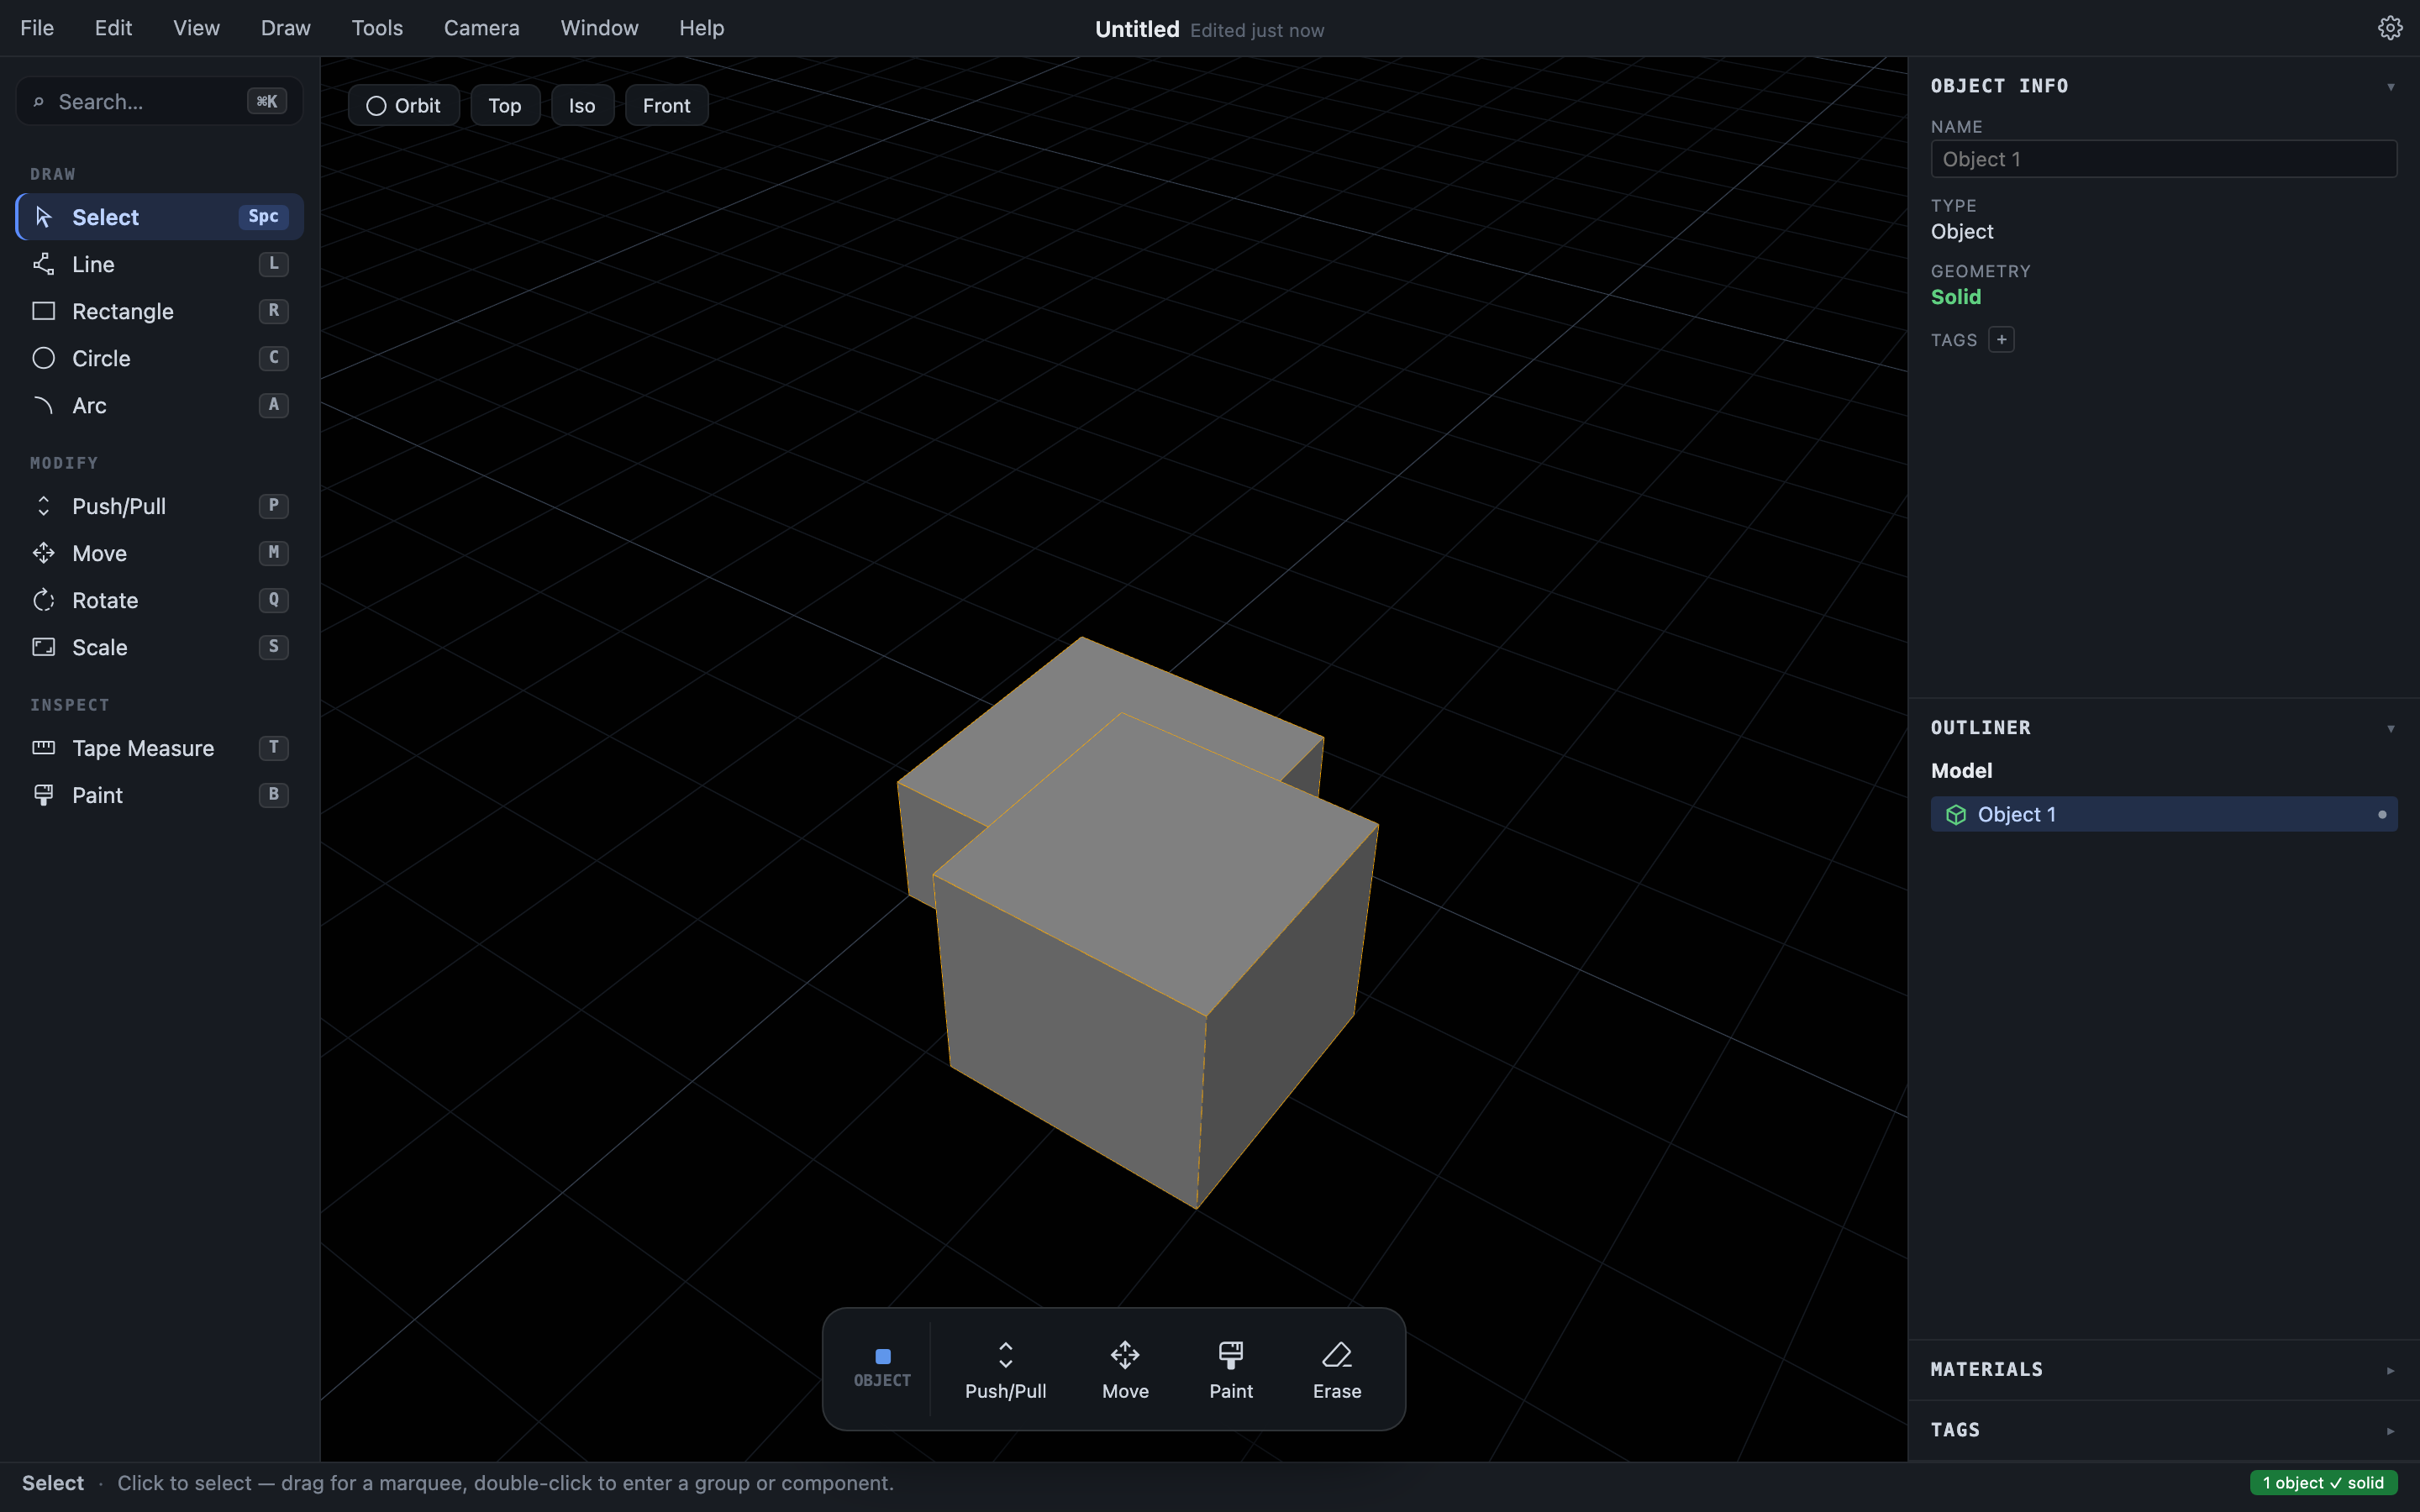
Task: Open the Tools menu
Action: pos(377,28)
